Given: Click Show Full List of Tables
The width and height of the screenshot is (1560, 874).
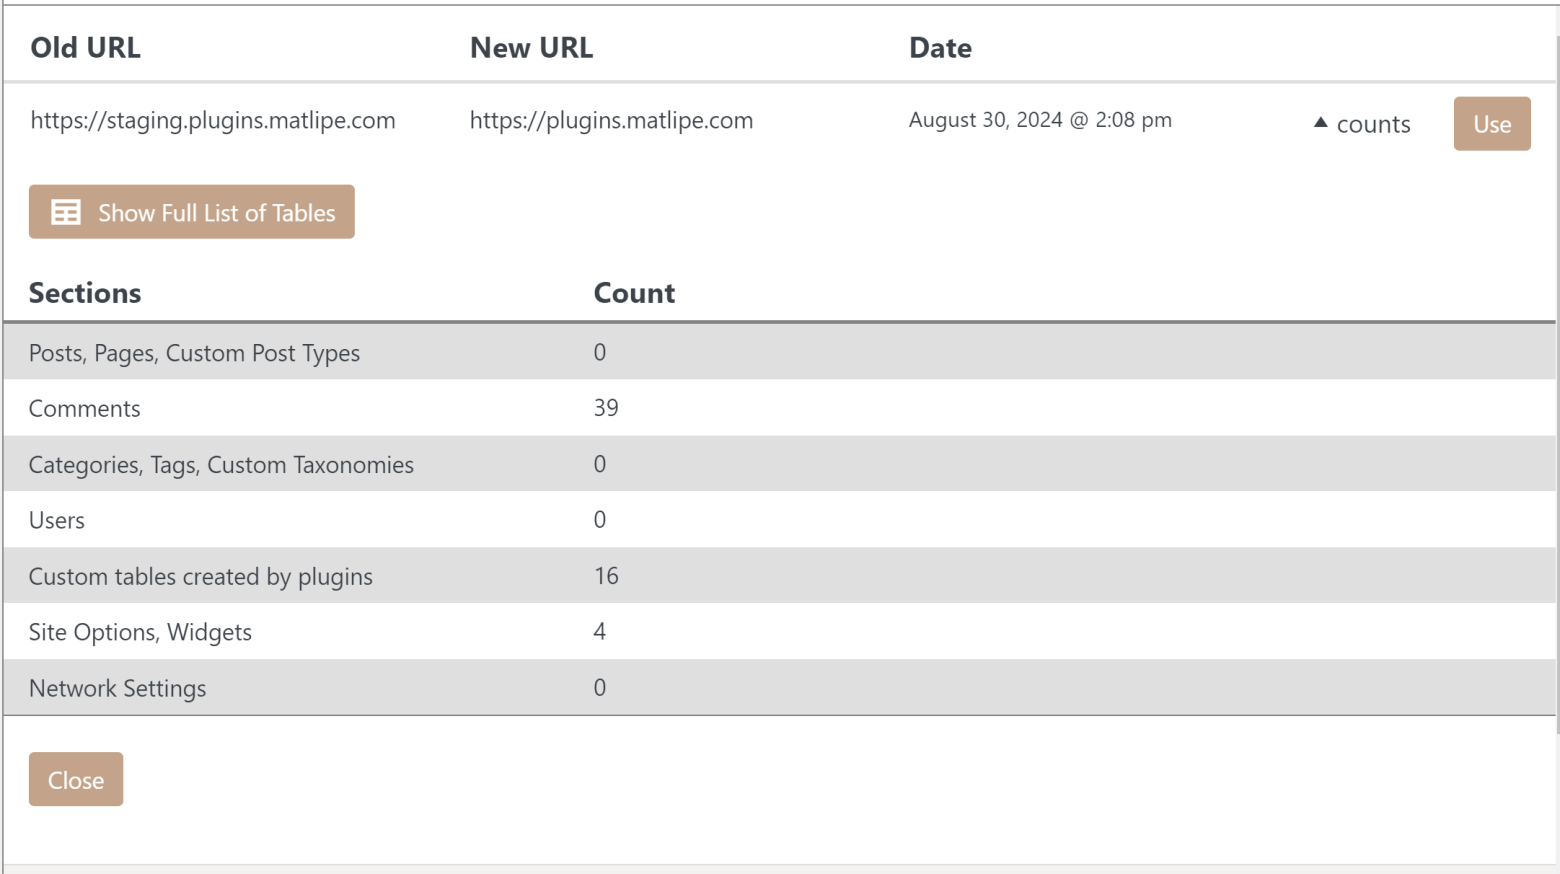Looking at the screenshot, I should [216, 213].
